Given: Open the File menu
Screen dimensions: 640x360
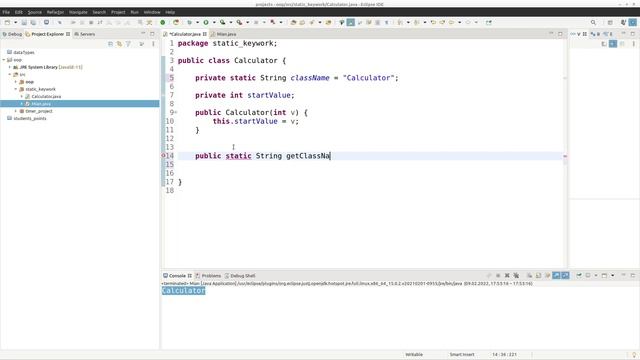Looking at the screenshot, I should tap(6, 12).
